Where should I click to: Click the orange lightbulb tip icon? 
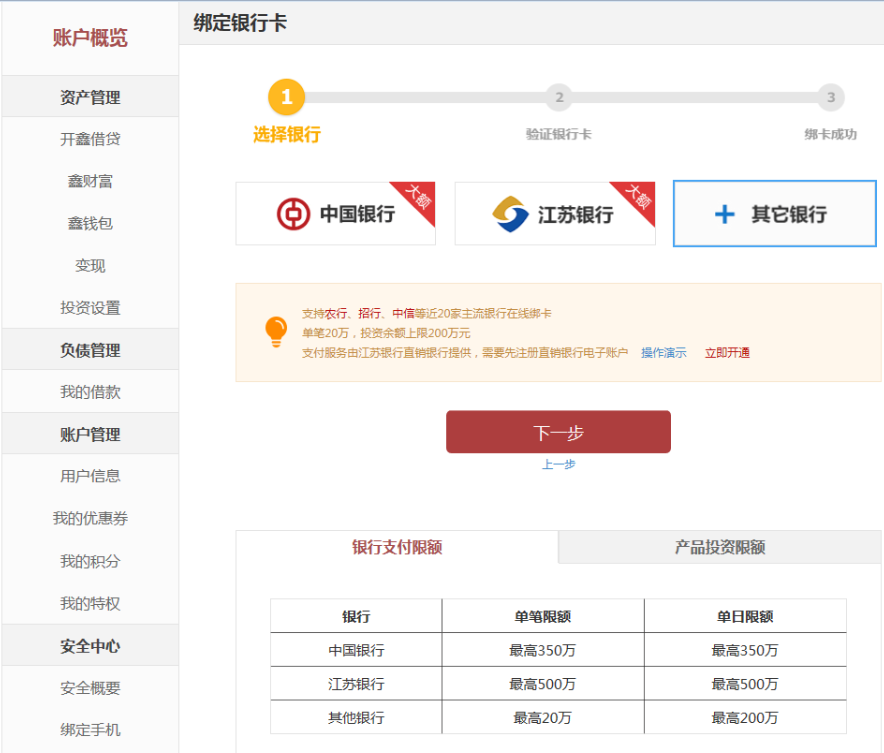pyautogui.click(x=276, y=332)
